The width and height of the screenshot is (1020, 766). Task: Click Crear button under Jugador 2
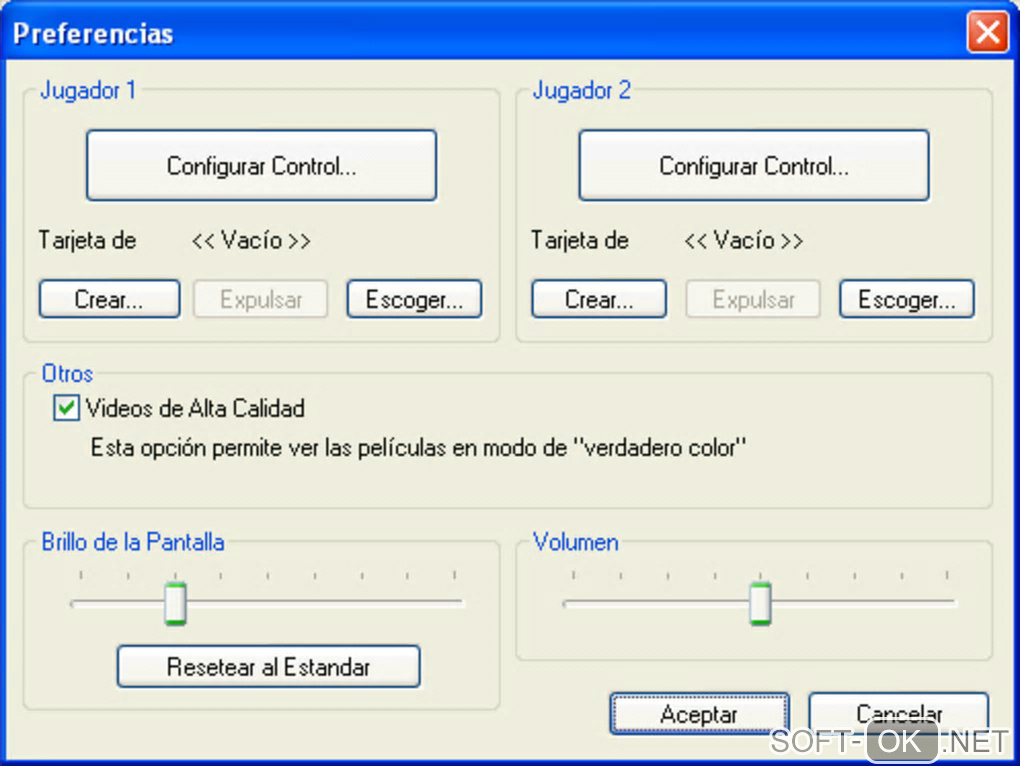599,299
